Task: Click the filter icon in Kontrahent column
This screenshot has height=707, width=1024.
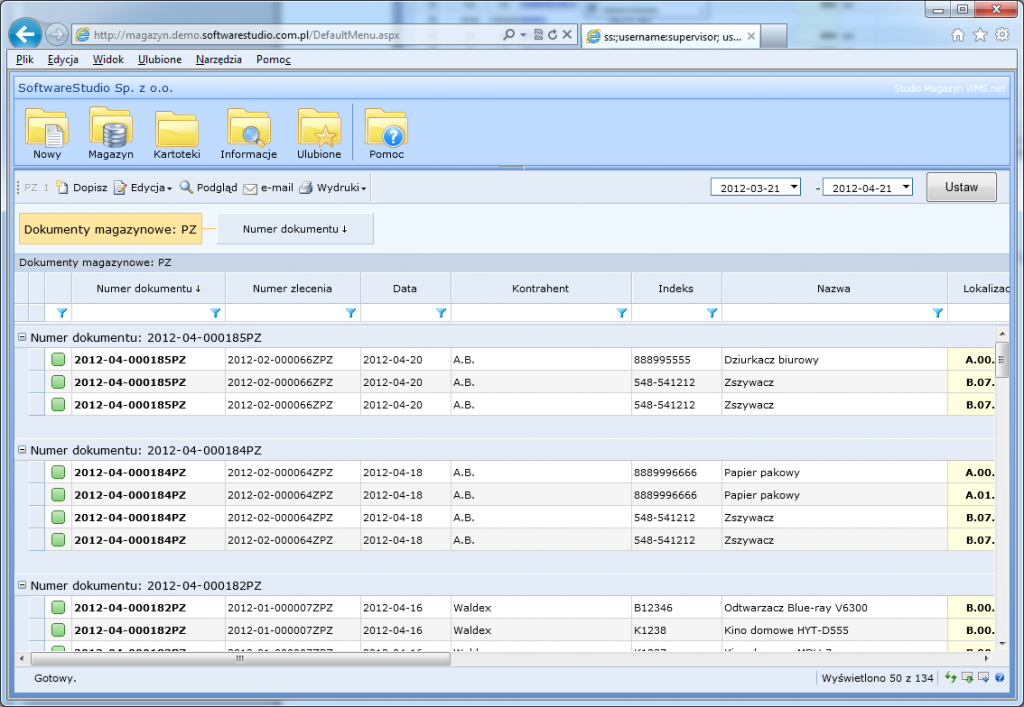Action: tap(621, 313)
